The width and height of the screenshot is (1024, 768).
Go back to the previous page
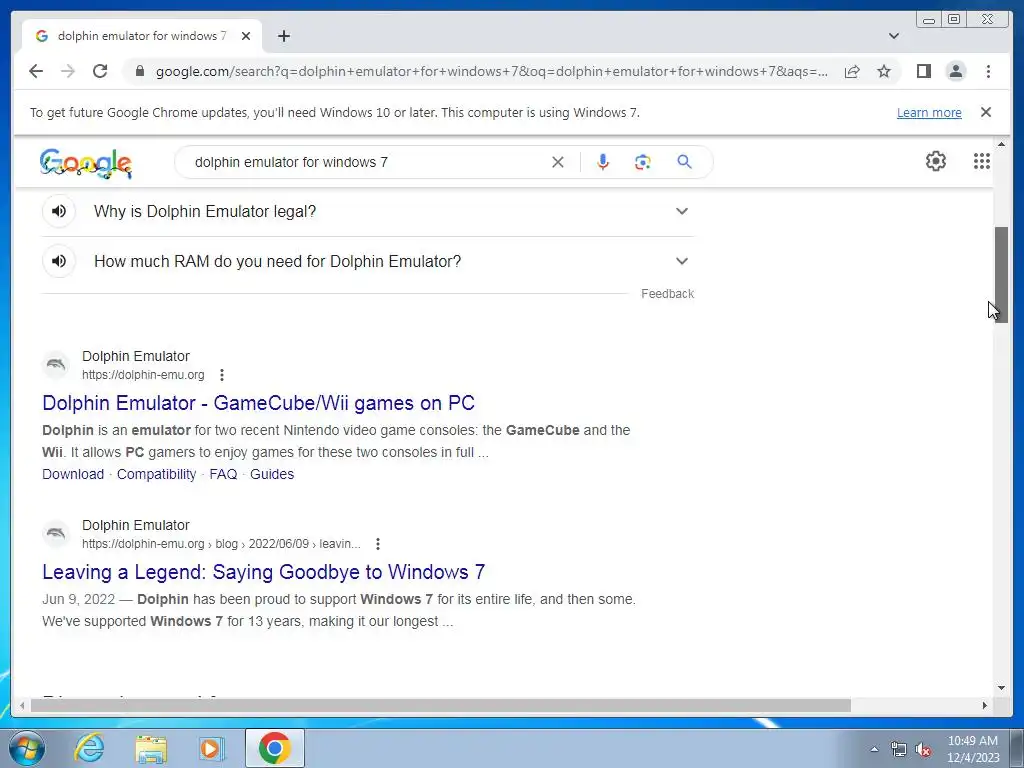36,71
